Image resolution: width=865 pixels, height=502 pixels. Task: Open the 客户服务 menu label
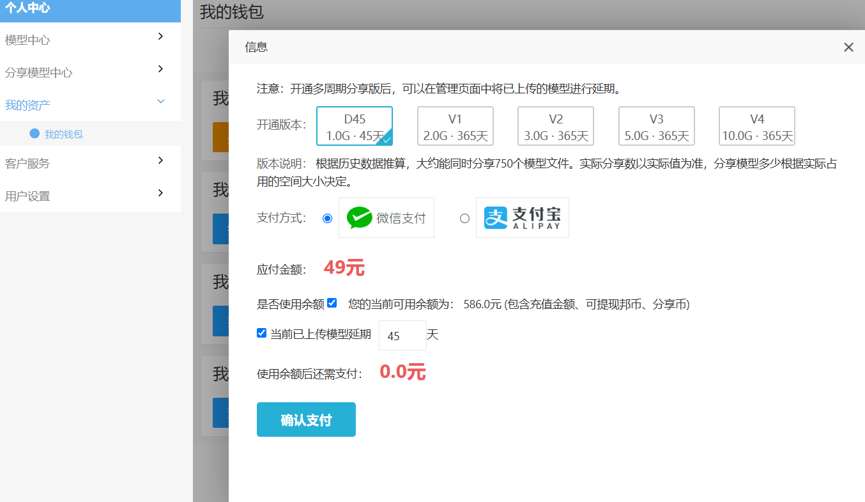(27, 164)
